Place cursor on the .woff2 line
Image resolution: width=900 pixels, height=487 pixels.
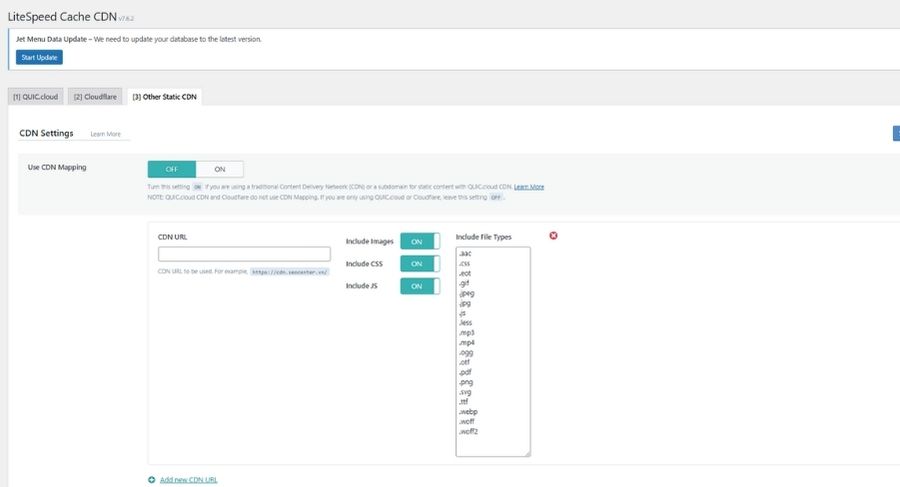tap(469, 431)
